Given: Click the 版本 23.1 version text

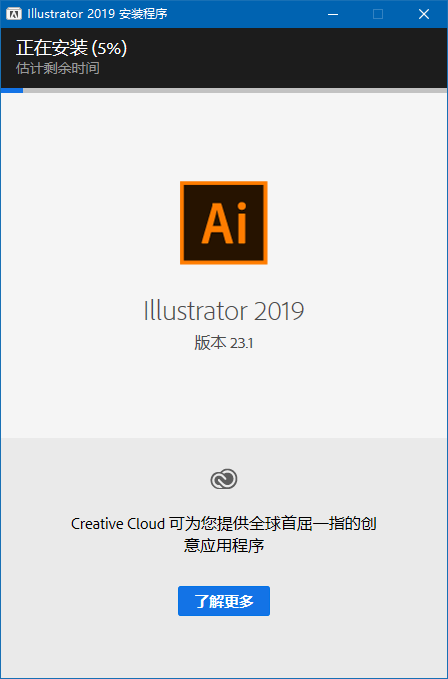Looking at the screenshot, I should click(224, 343).
